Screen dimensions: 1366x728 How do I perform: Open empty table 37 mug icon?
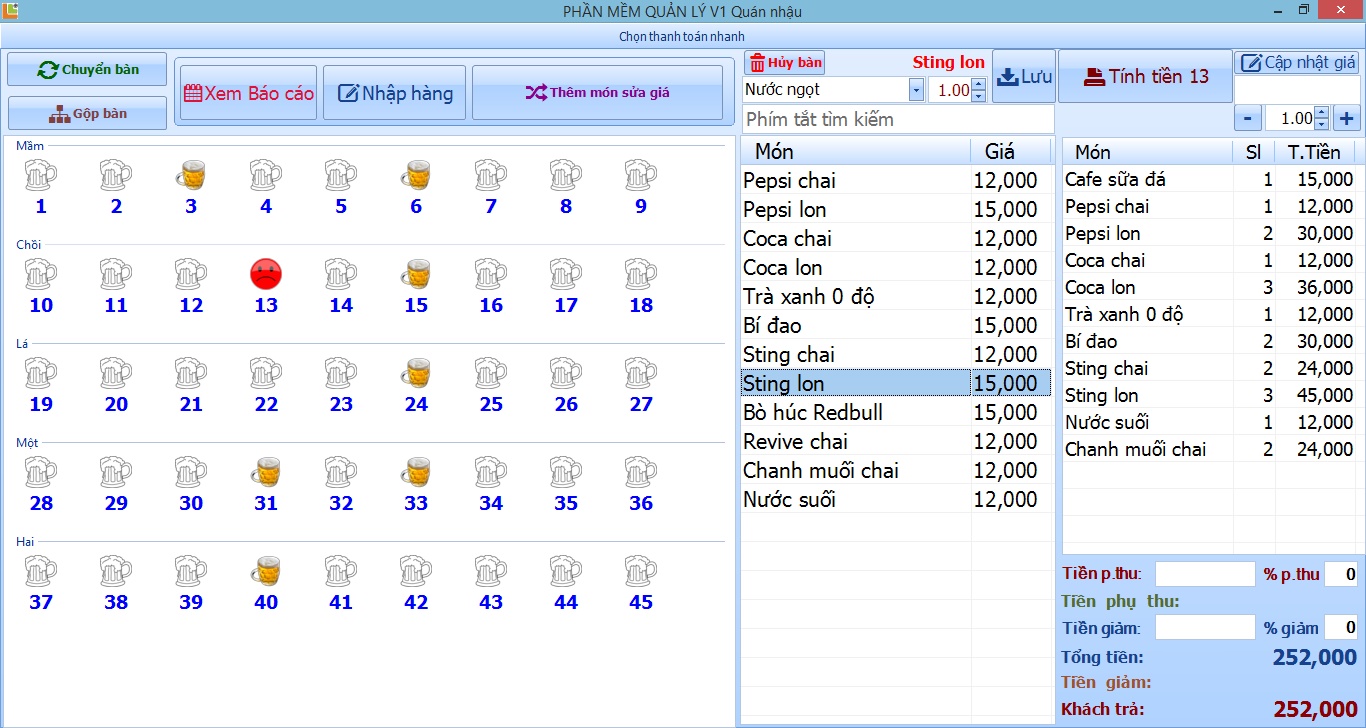click(41, 571)
